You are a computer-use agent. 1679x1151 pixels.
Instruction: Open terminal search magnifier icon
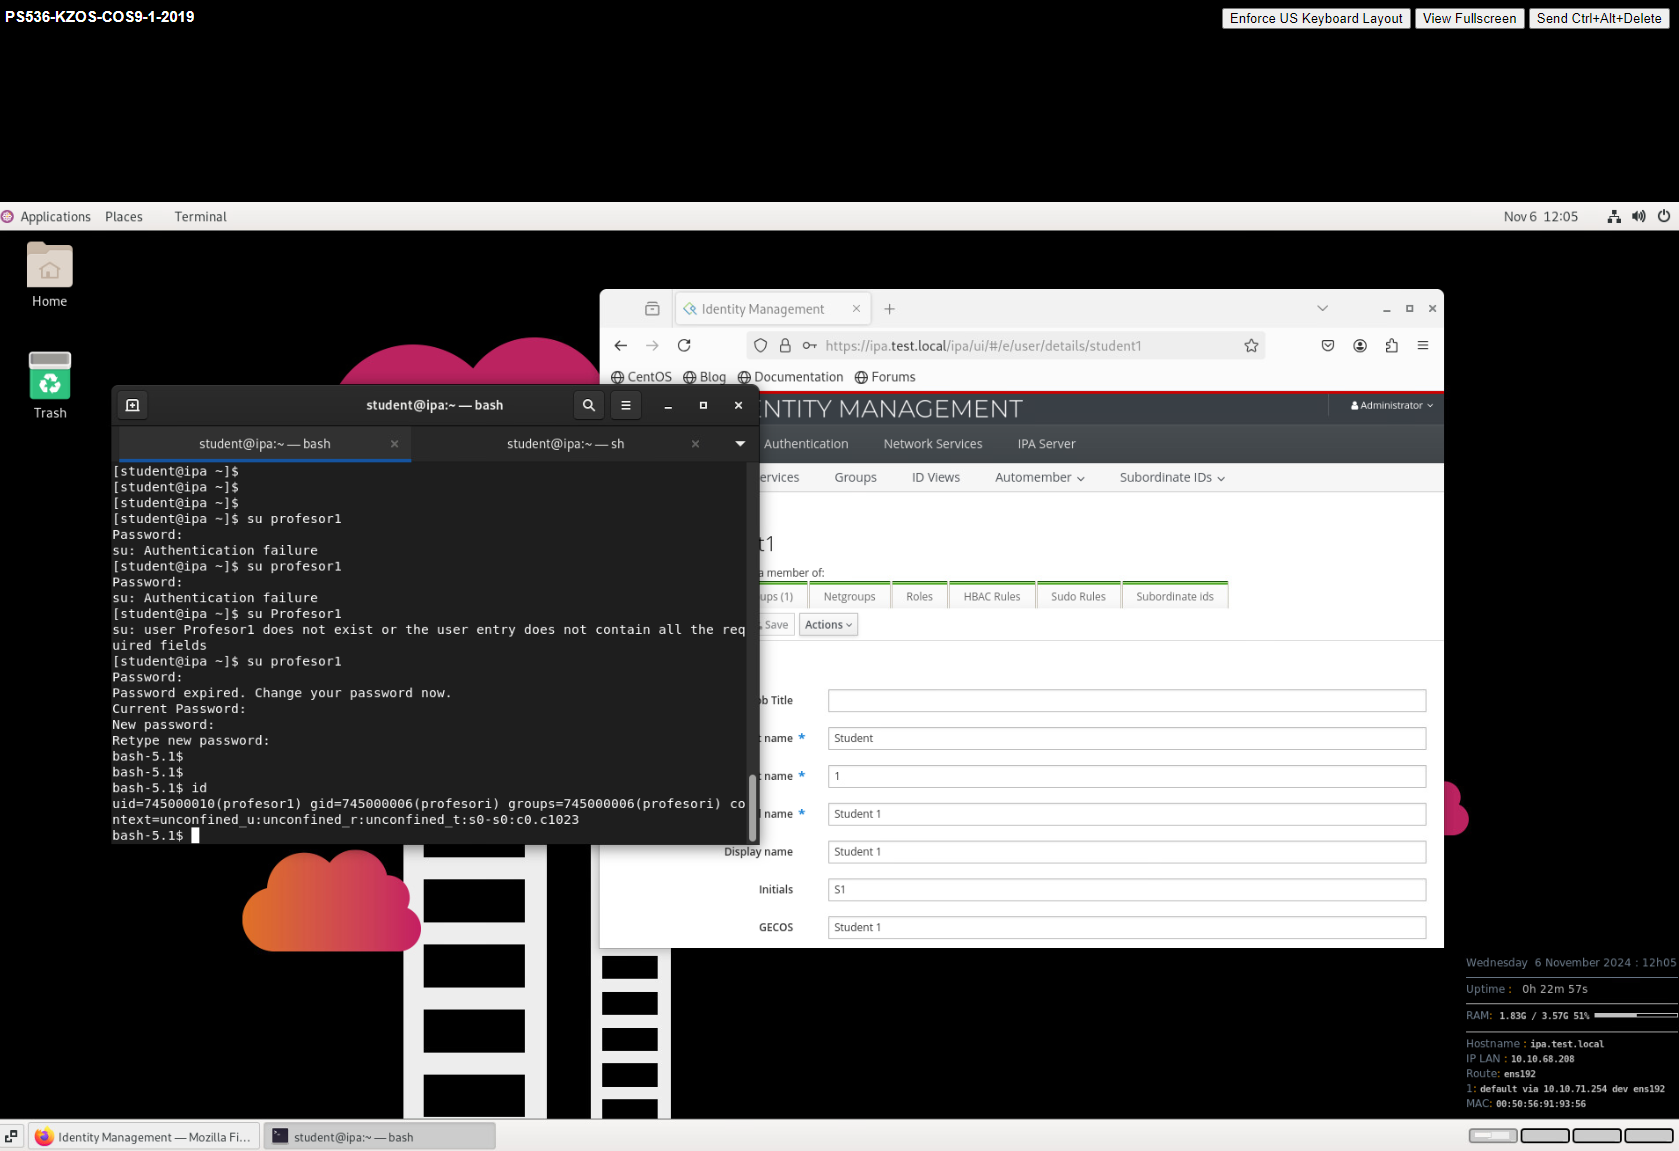pyautogui.click(x=588, y=405)
